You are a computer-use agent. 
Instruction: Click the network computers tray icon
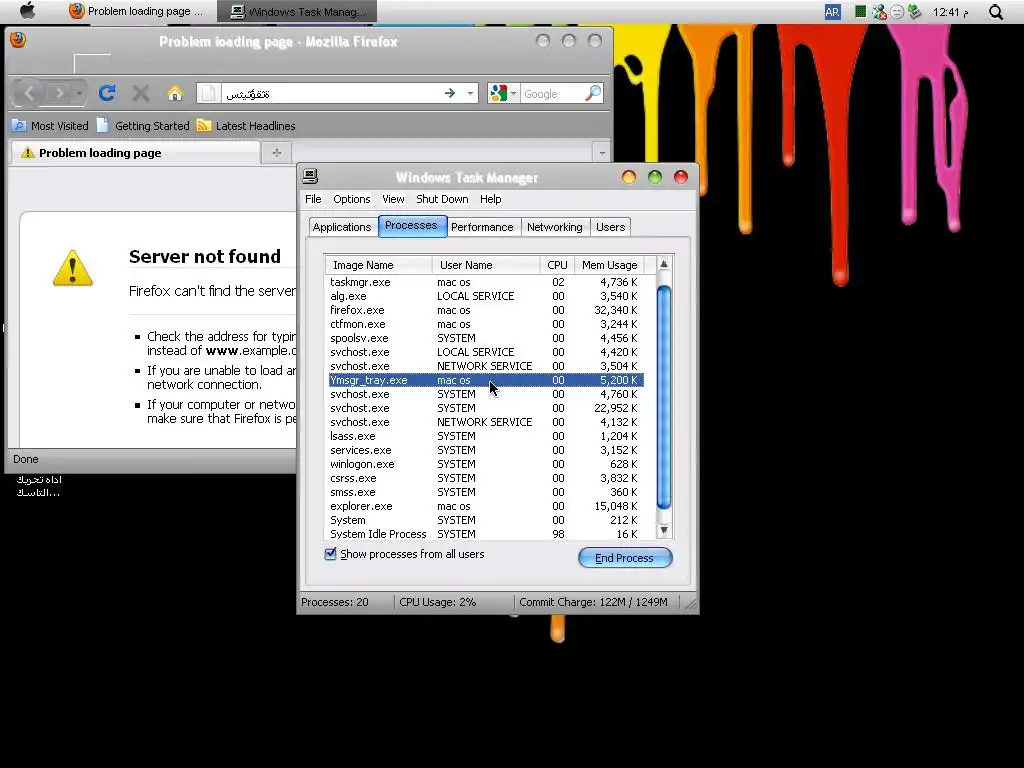tap(880, 12)
